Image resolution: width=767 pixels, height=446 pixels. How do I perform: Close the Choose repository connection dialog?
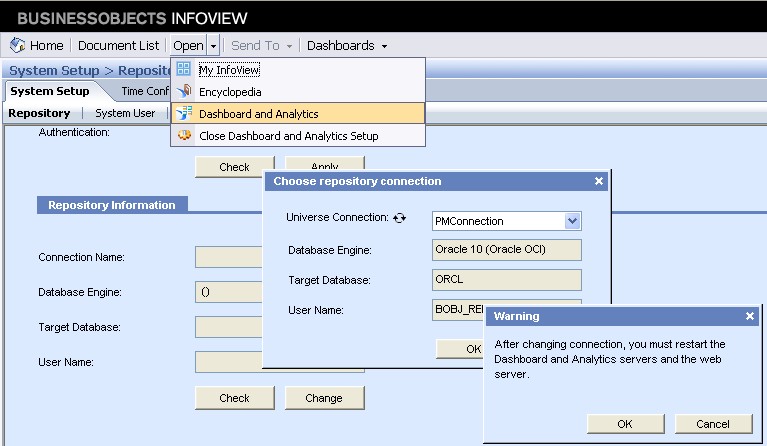click(599, 181)
